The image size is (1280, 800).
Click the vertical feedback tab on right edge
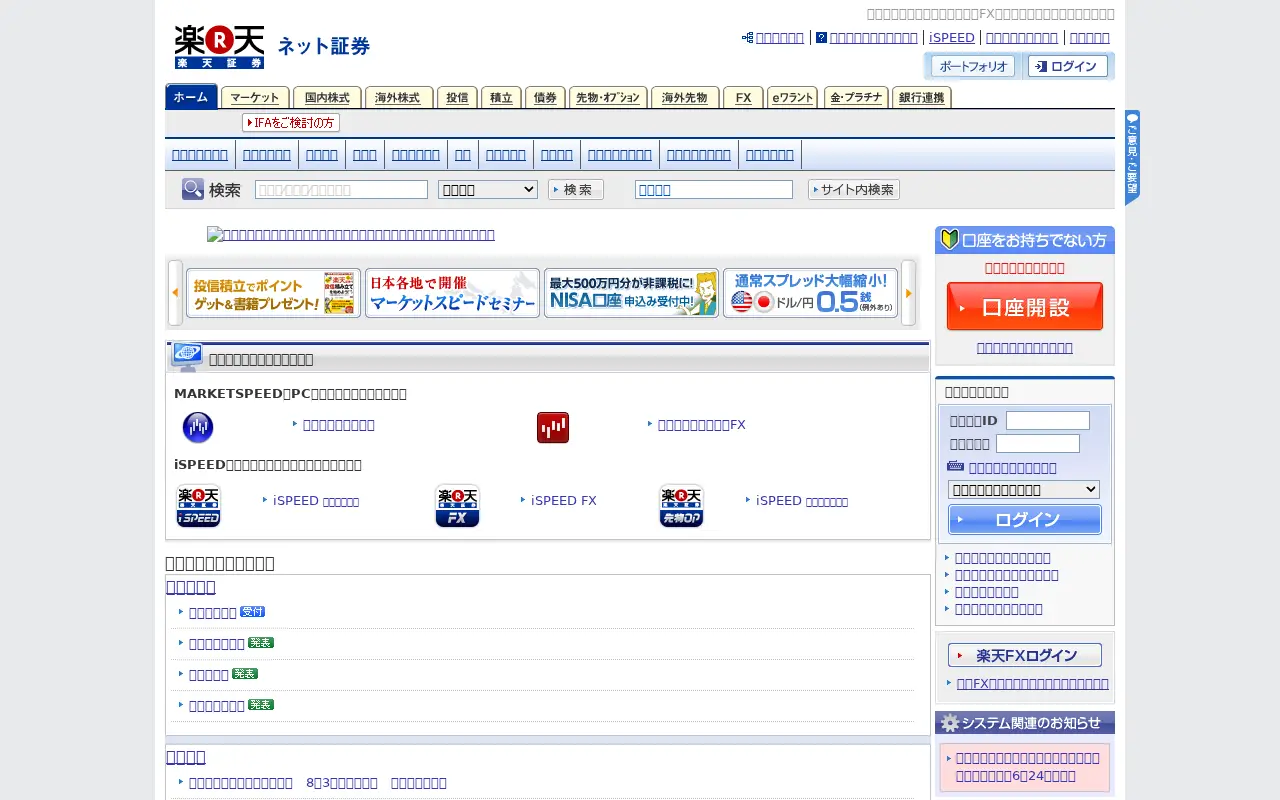[x=1132, y=158]
